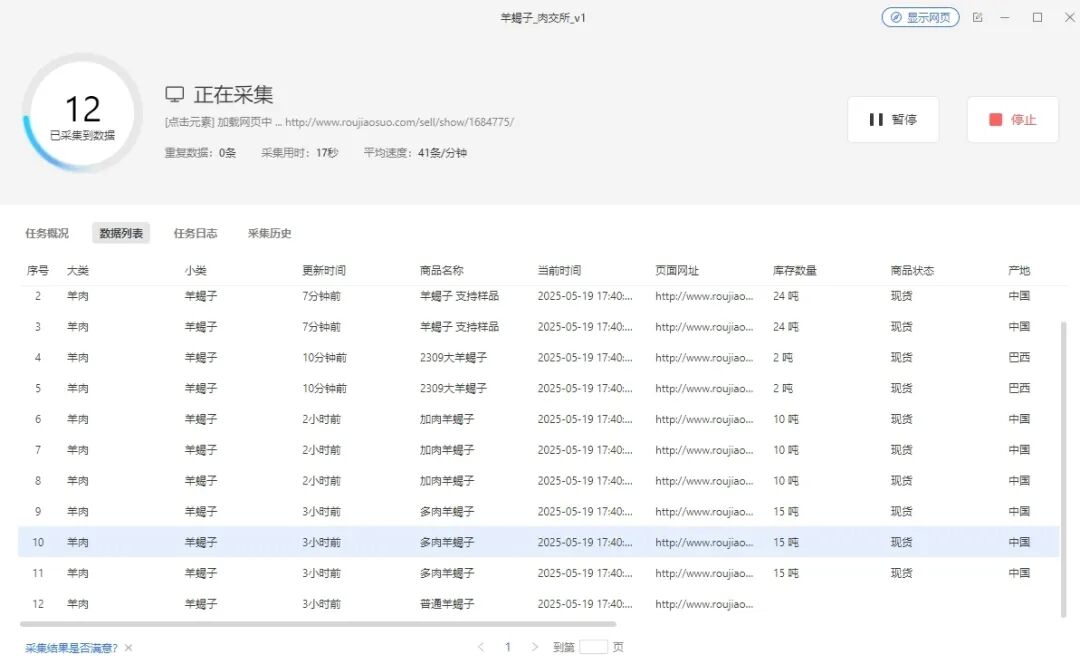The height and width of the screenshot is (664, 1080).
Task: Open the 任务日志 tab
Action: [x=196, y=232]
